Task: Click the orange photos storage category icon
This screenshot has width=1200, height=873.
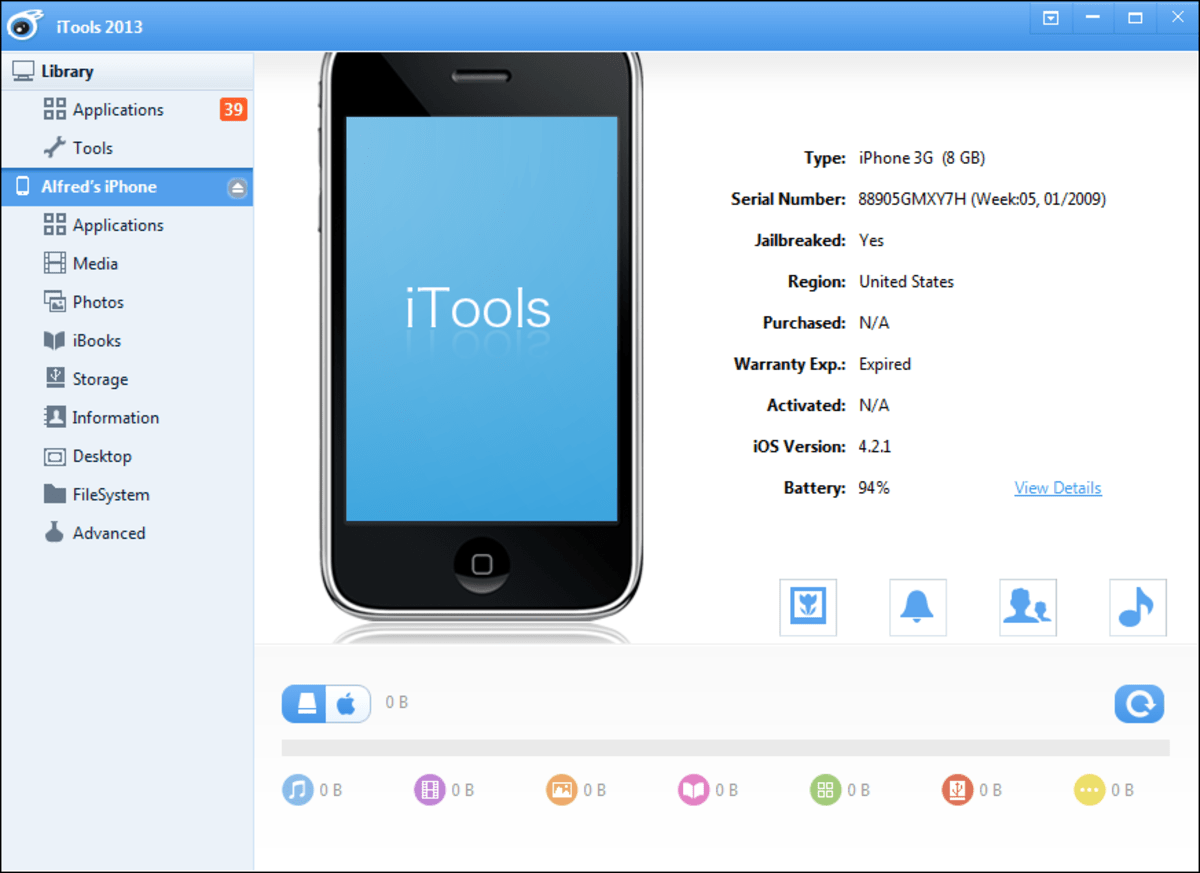Action: click(562, 790)
